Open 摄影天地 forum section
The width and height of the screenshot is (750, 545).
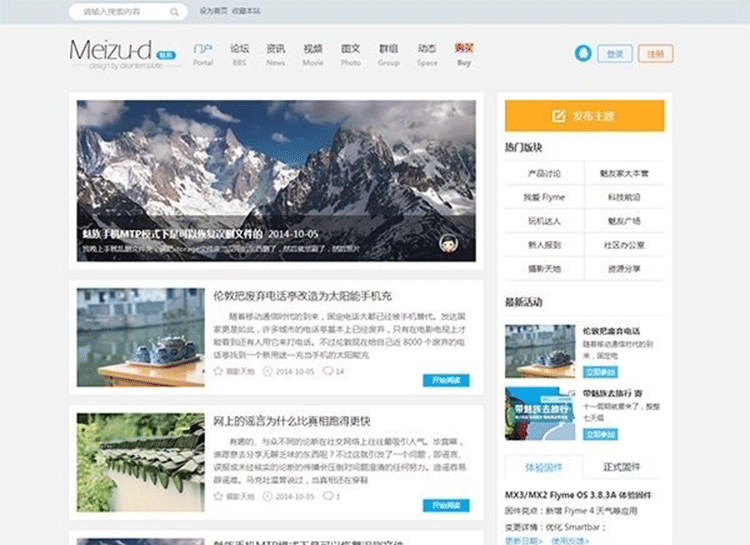pyautogui.click(x=544, y=269)
